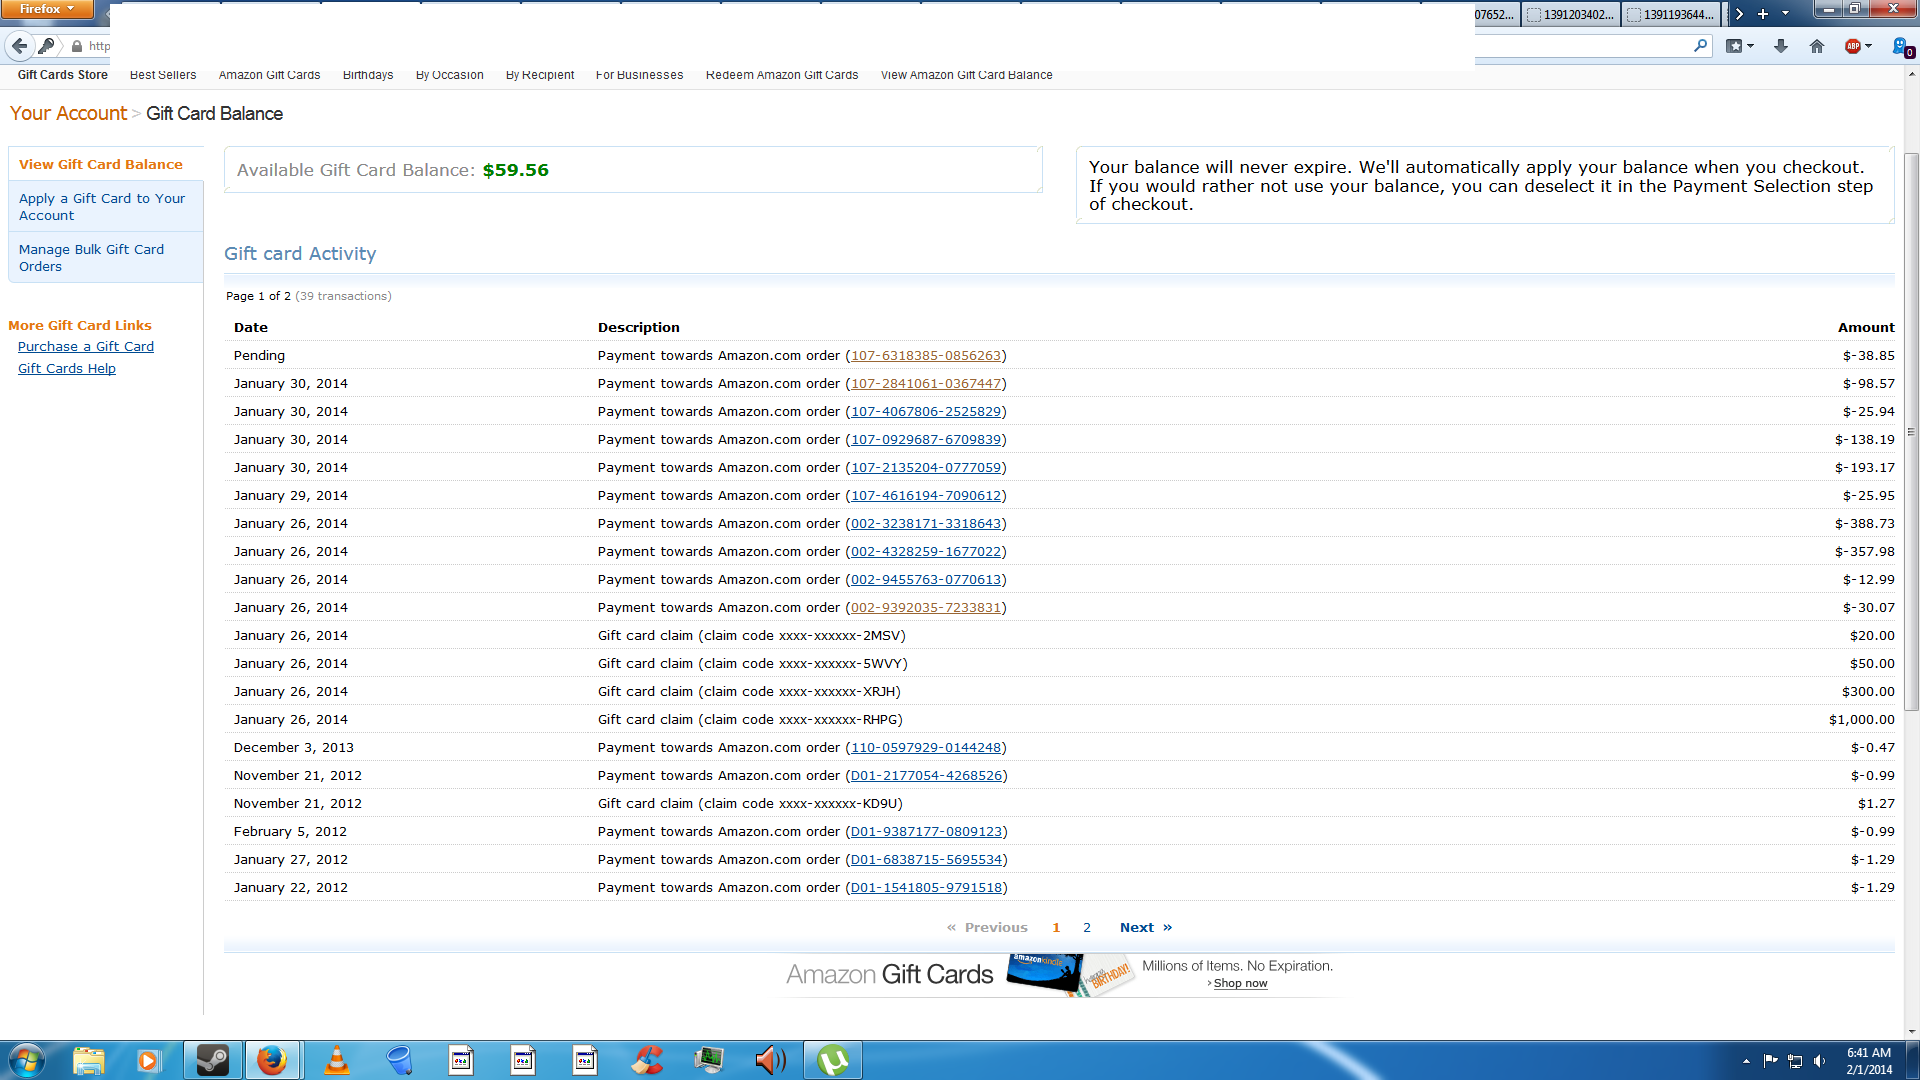Click the system tray volume speaker icon
Viewport: 1920px width, 1080px height.
click(x=1819, y=1061)
